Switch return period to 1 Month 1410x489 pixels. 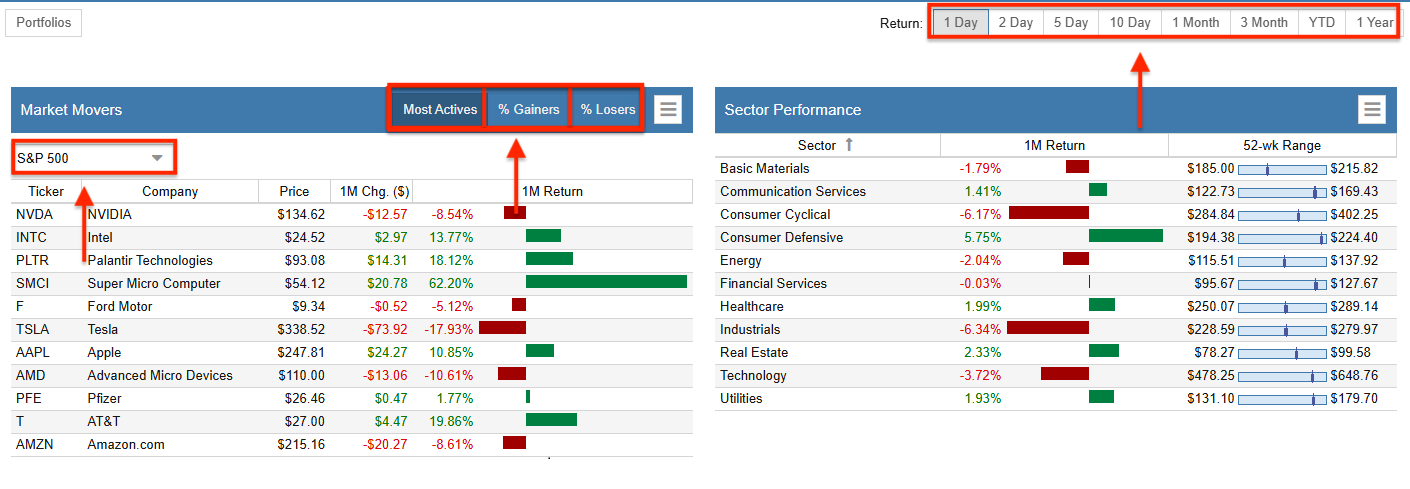tap(1195, 22)
